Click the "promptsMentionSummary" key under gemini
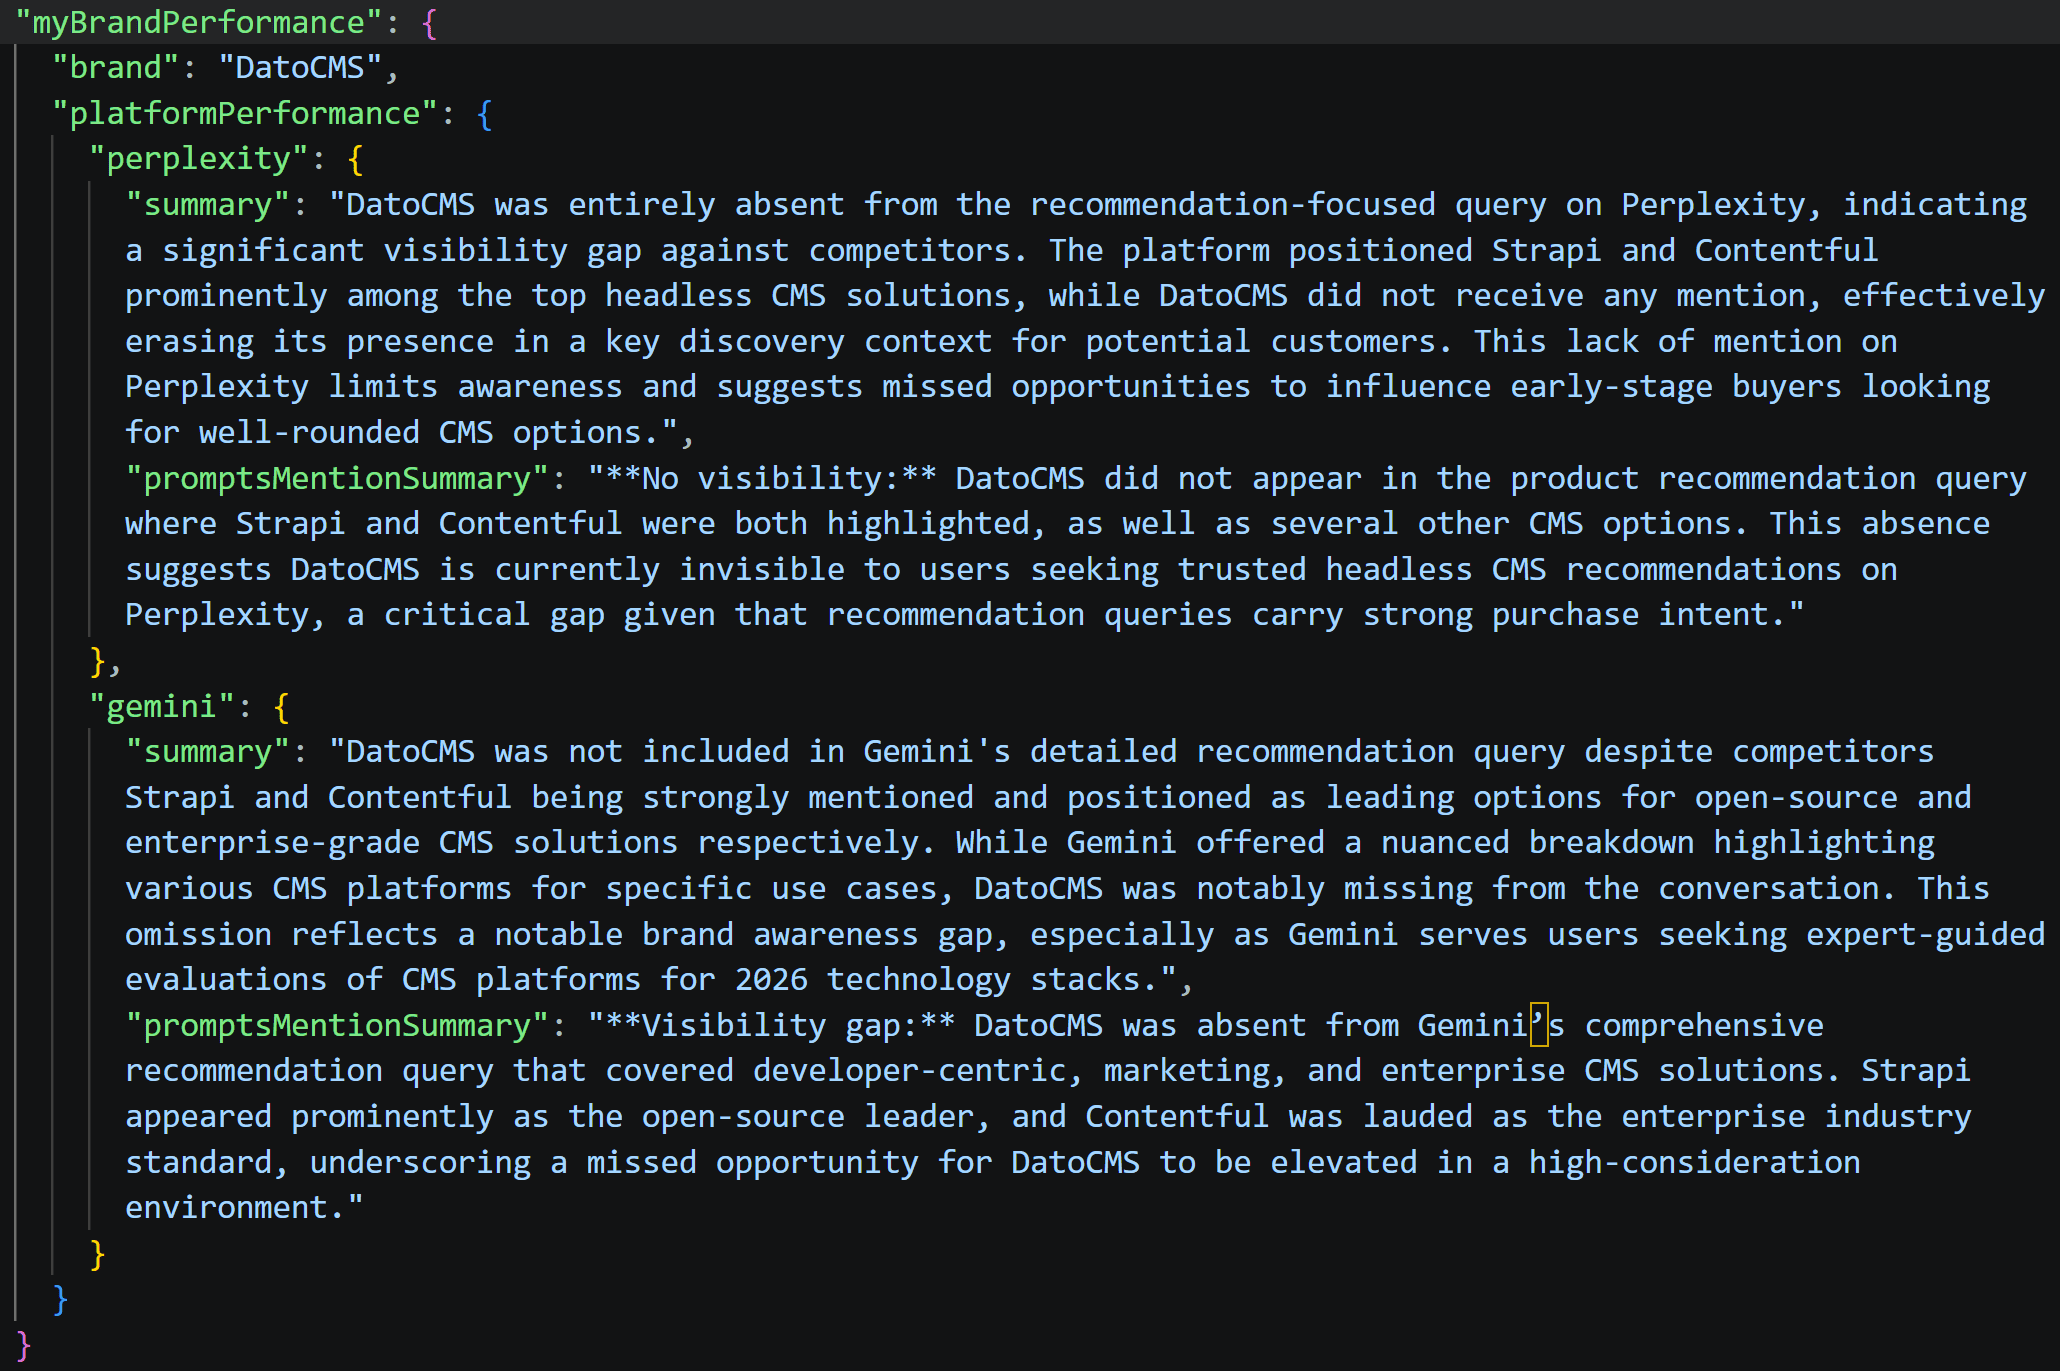 point(337,1025)
